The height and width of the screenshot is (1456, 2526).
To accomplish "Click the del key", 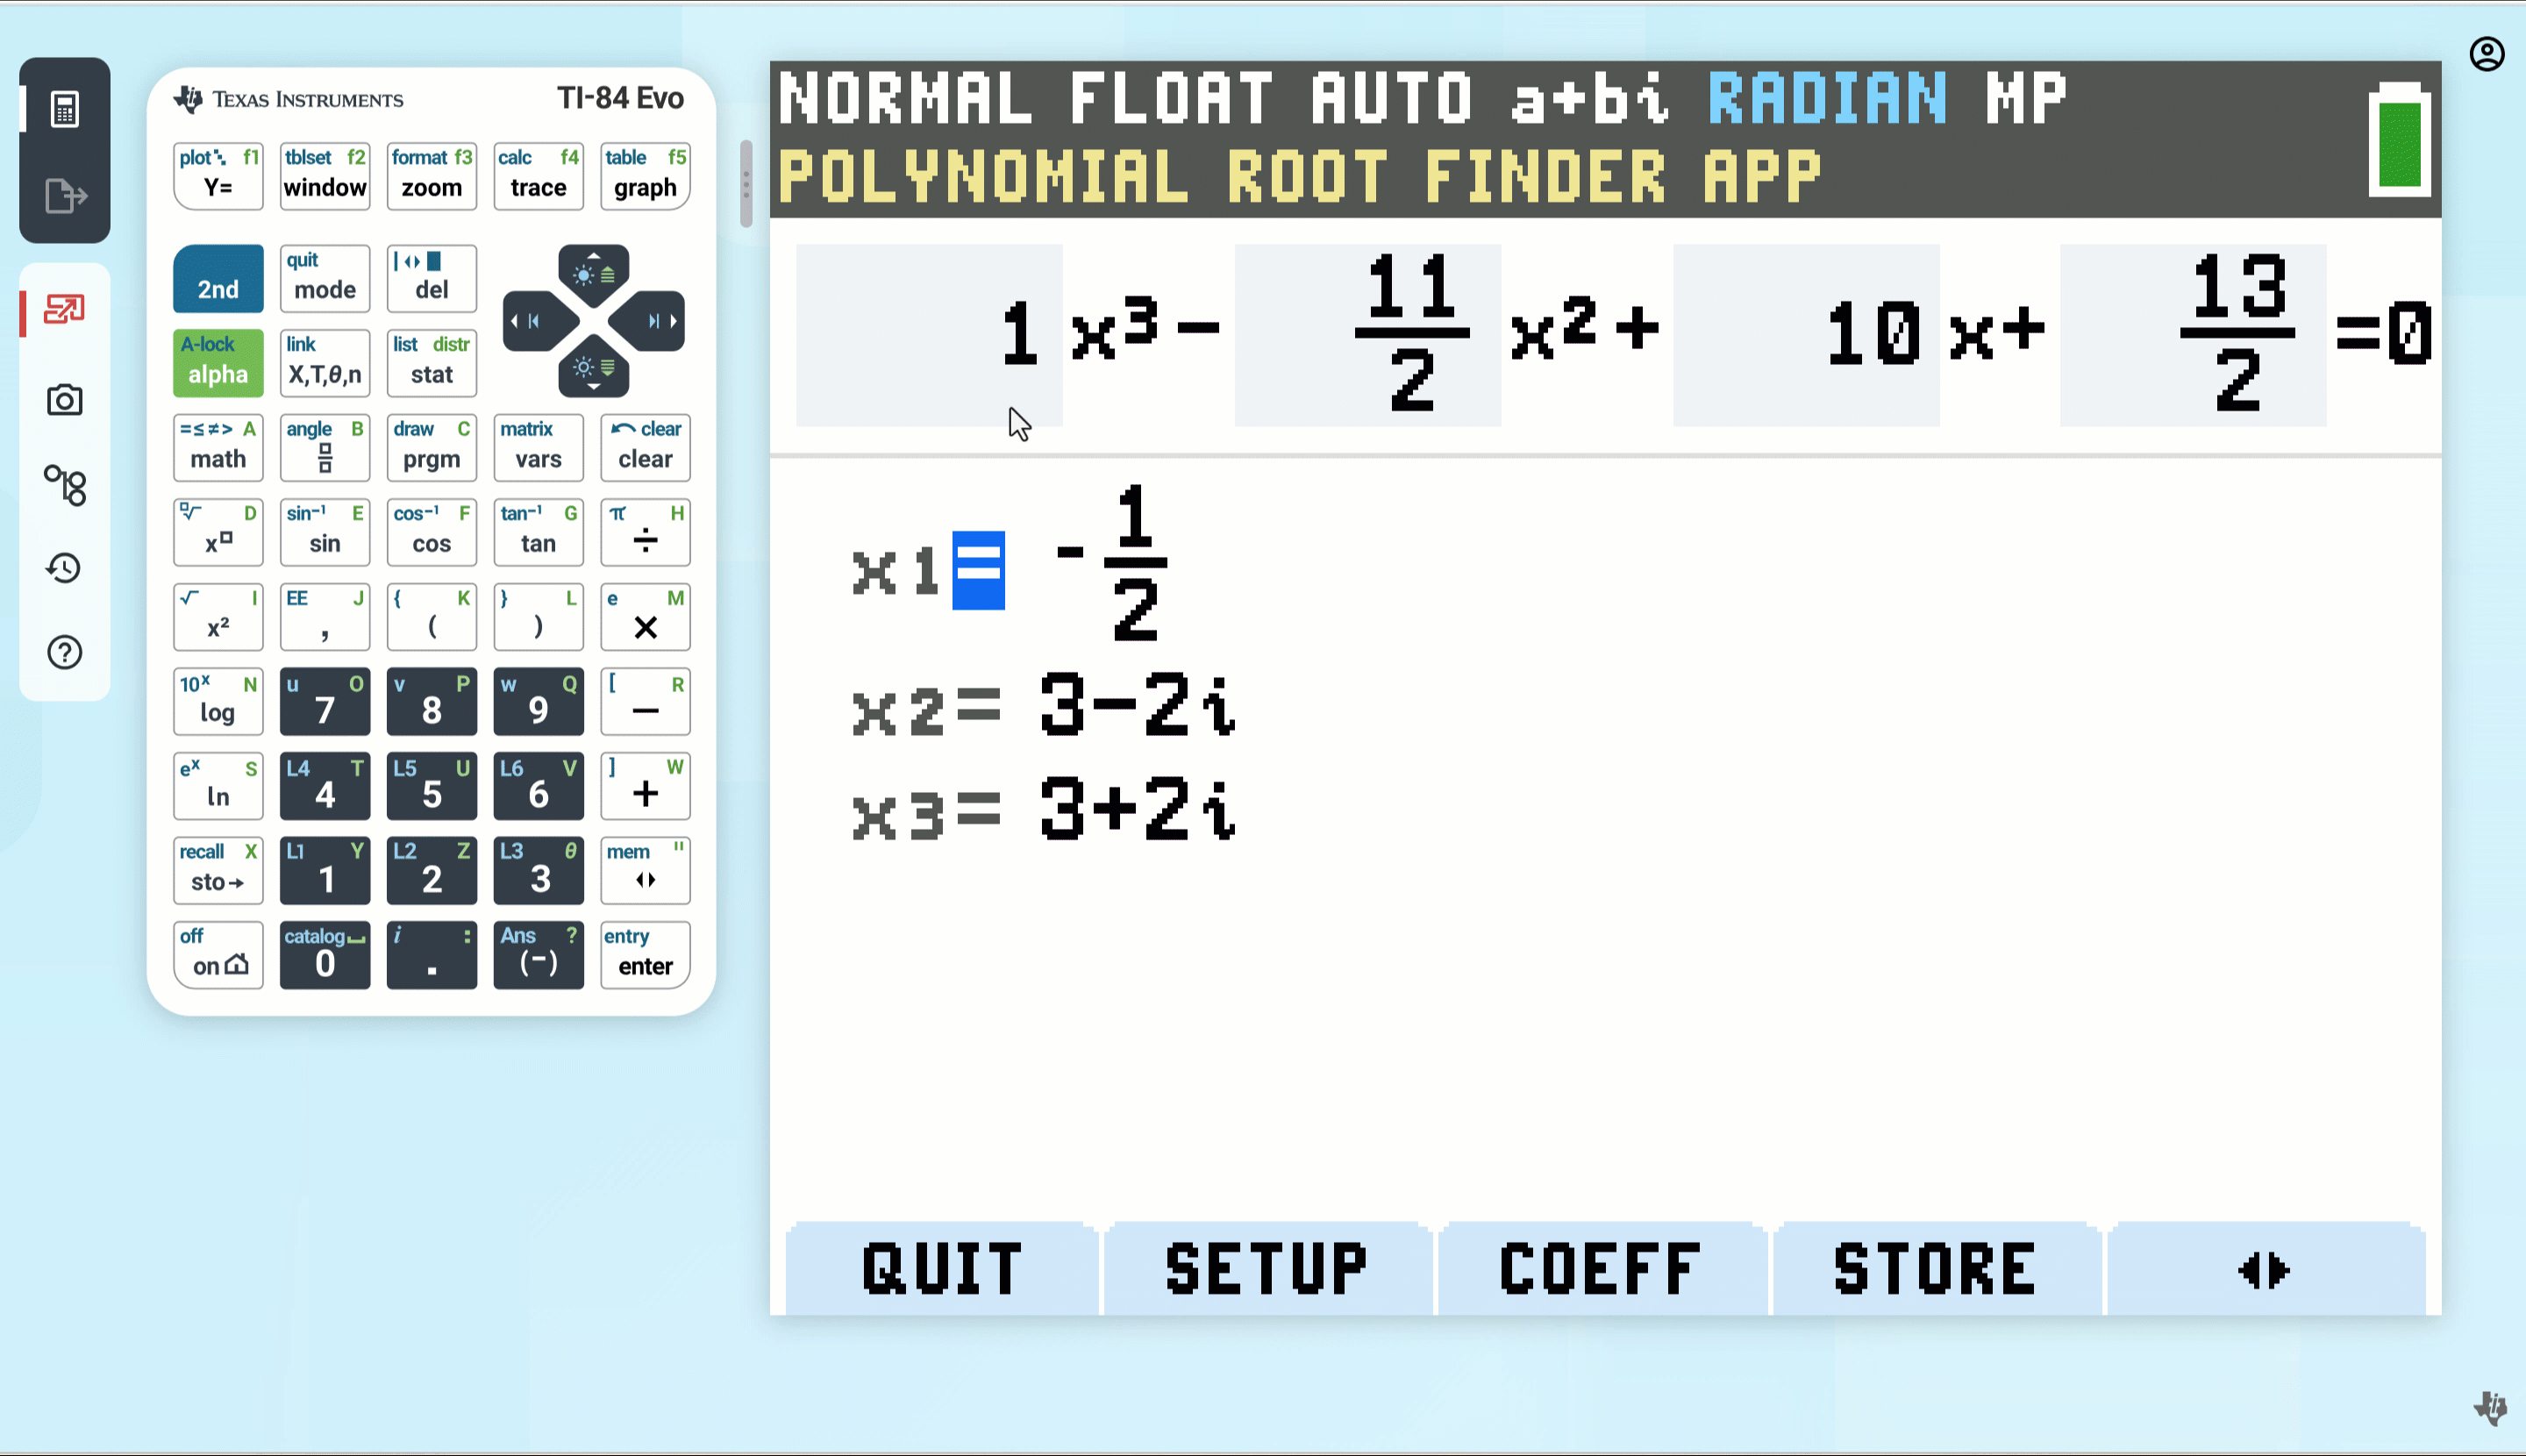I will pyautogui.click(x=431, y=278).
